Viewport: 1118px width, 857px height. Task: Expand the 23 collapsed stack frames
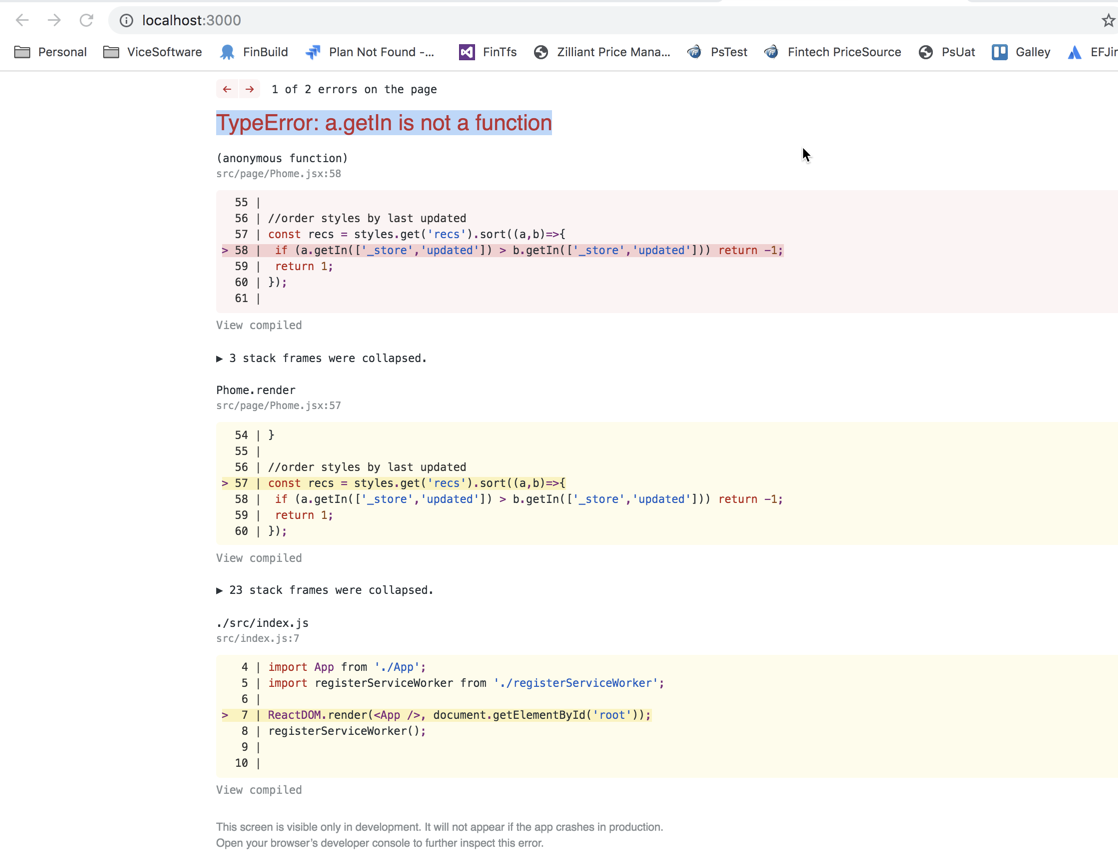coord(324,590)
